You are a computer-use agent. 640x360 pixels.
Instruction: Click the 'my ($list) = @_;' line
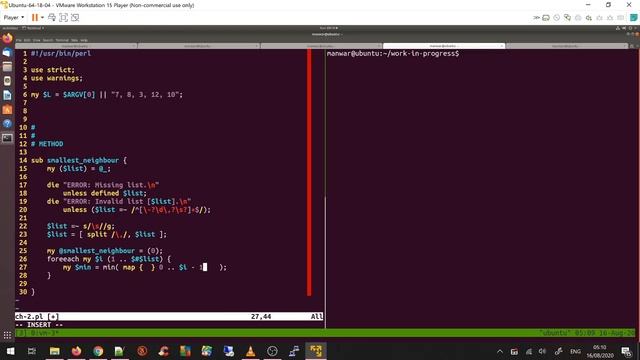point(78,169)
